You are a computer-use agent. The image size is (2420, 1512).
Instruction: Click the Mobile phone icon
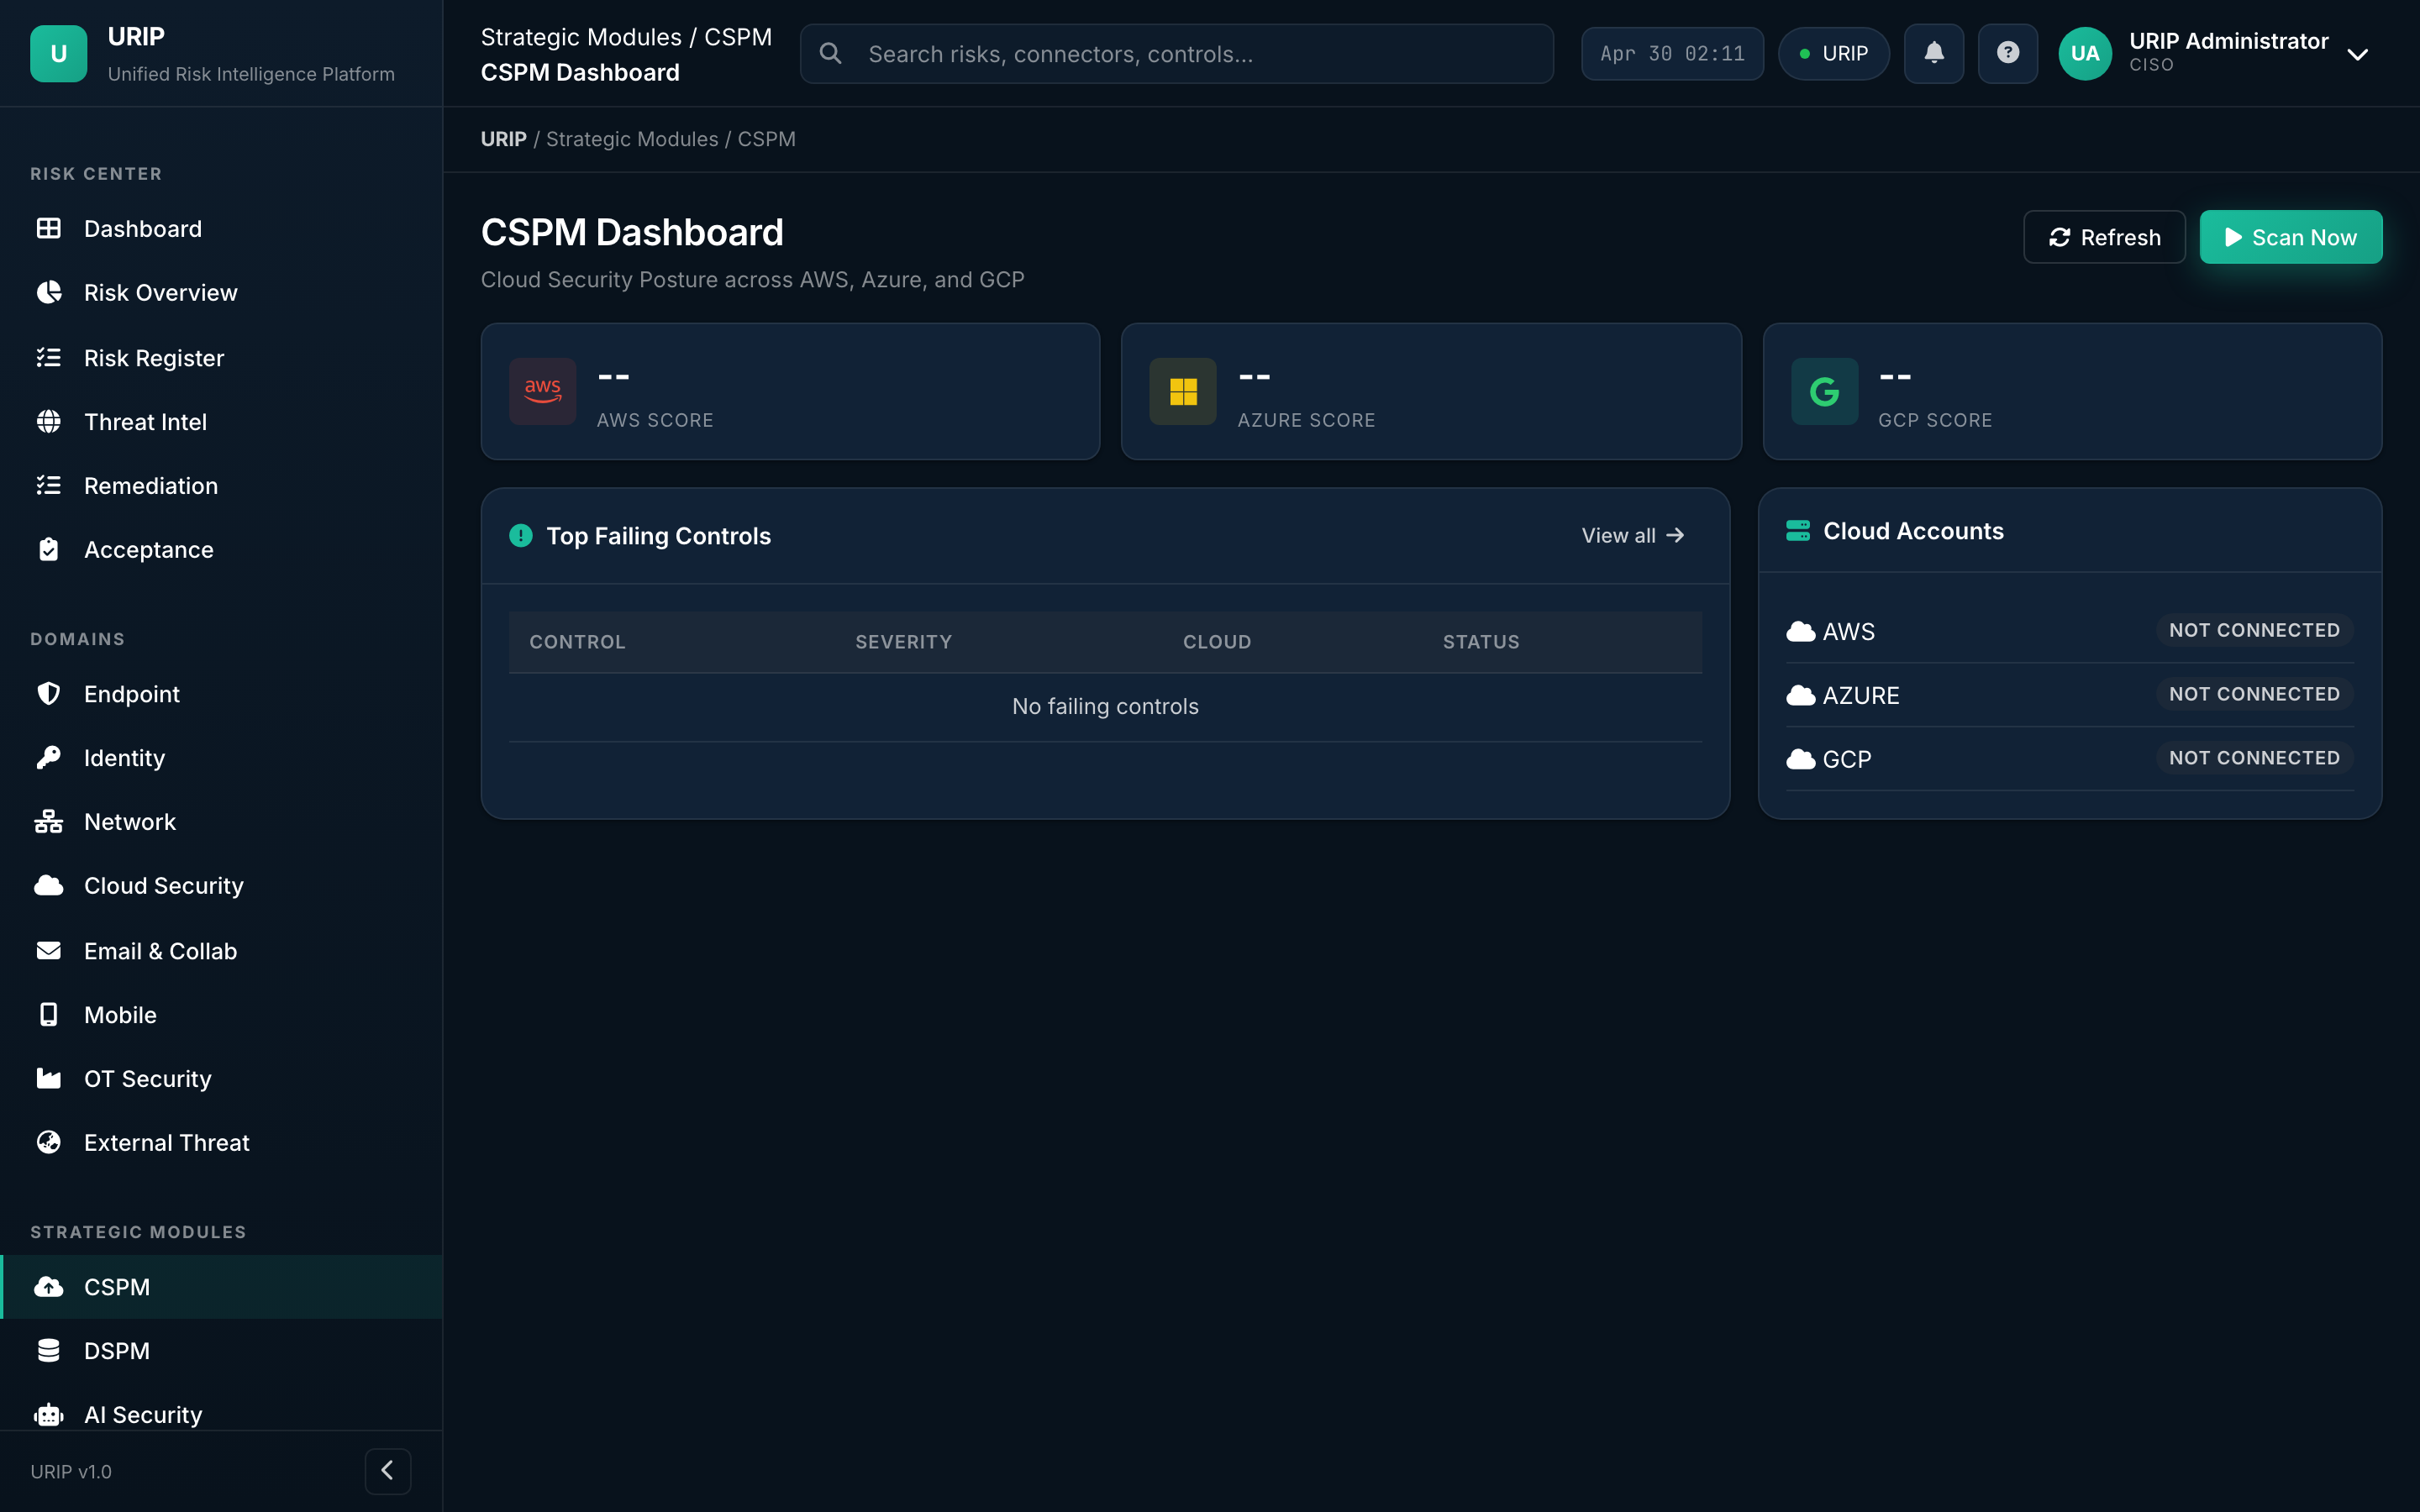(x=48, y=1014)
